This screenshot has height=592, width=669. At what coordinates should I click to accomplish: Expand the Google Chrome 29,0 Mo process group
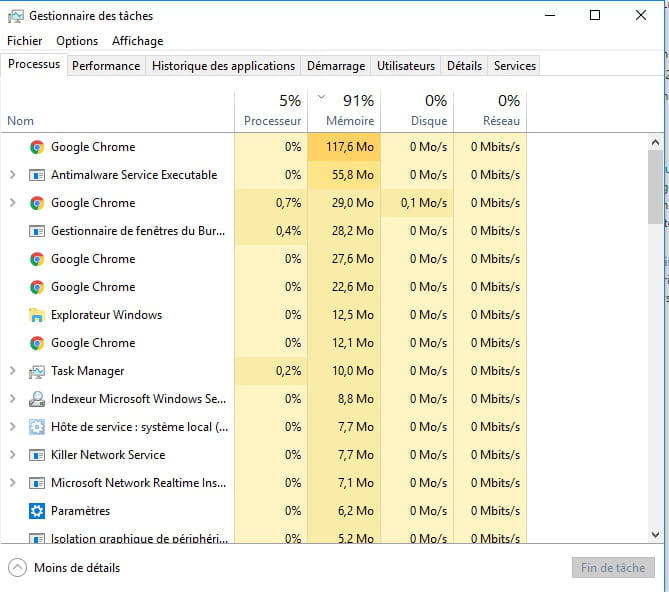click(12, 203)
